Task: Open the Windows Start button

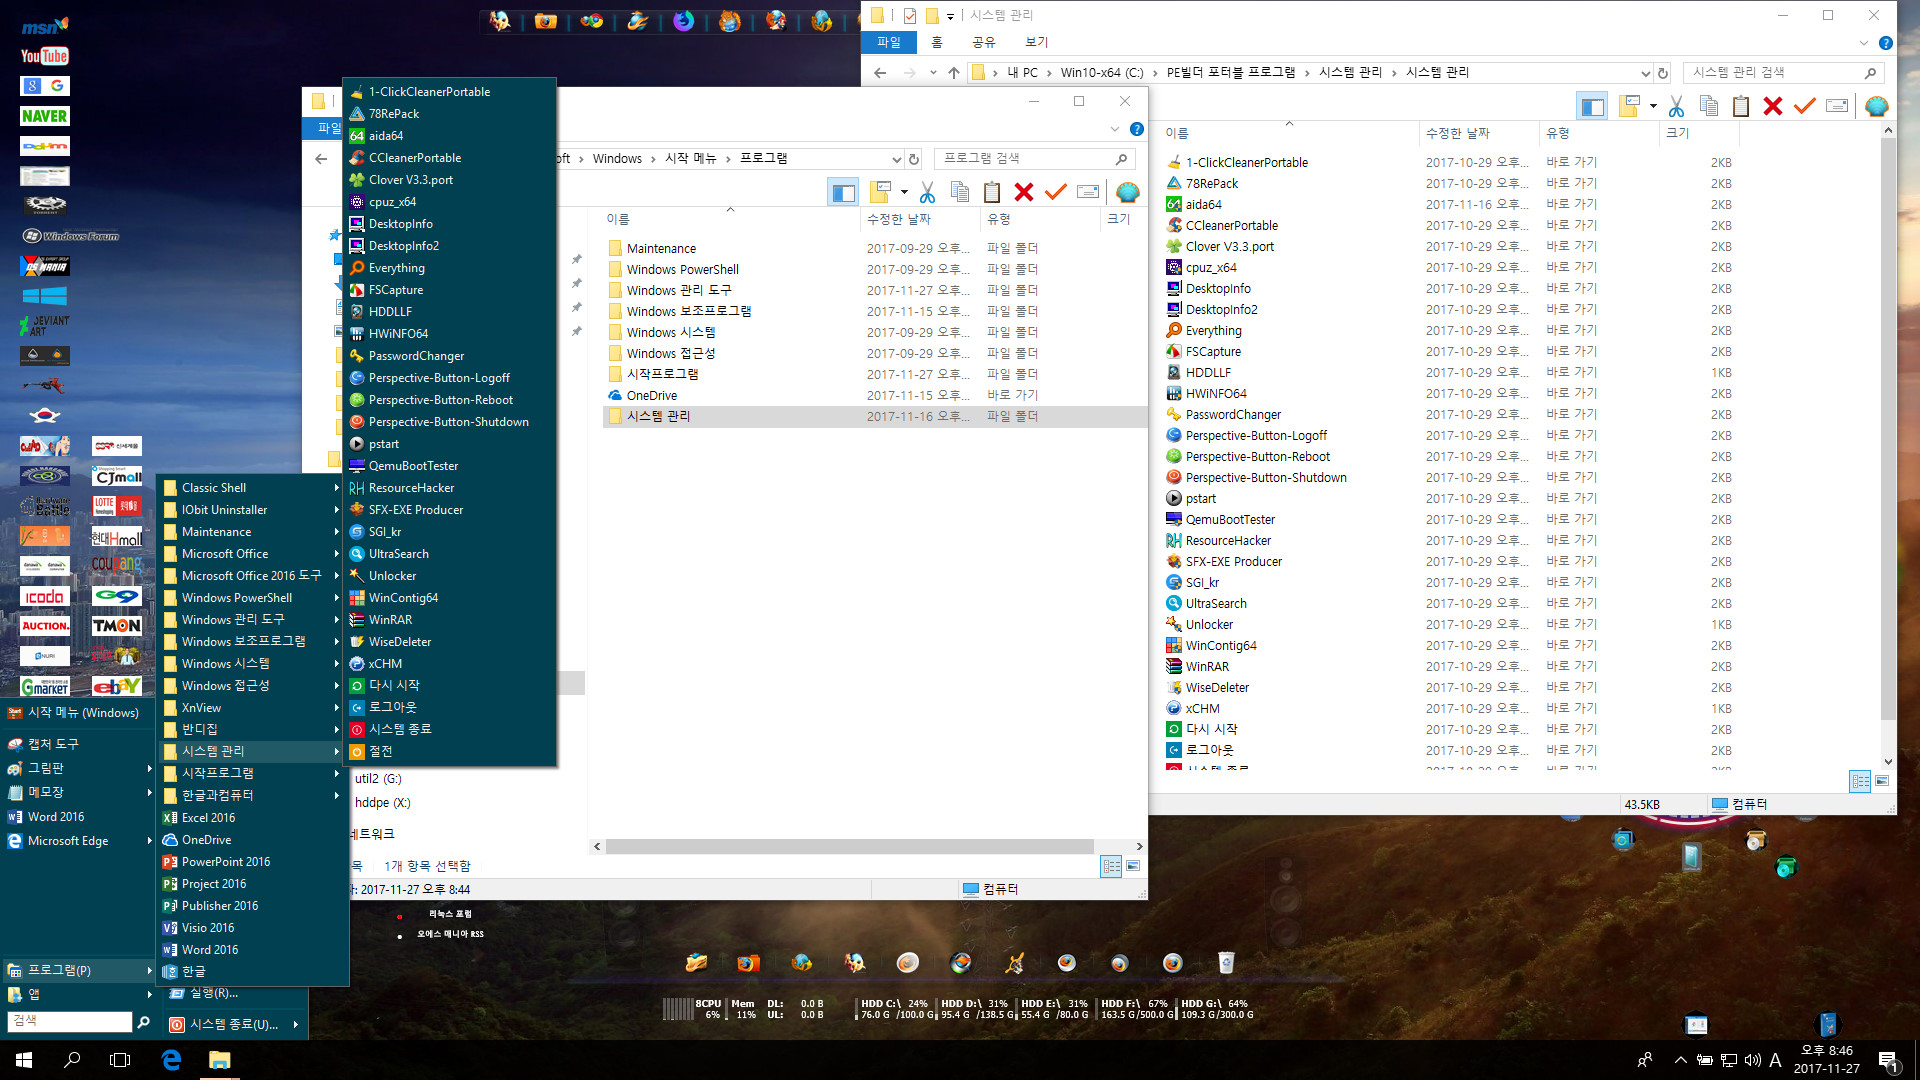Action: (24, 1060)
